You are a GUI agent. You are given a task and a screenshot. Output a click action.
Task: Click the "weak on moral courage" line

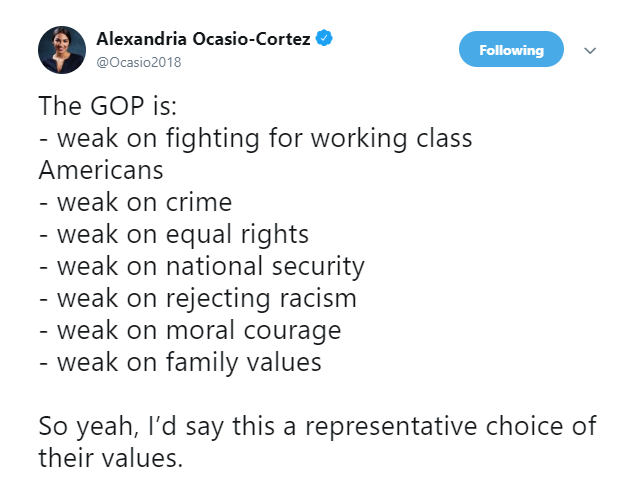[x=189, y=330]
